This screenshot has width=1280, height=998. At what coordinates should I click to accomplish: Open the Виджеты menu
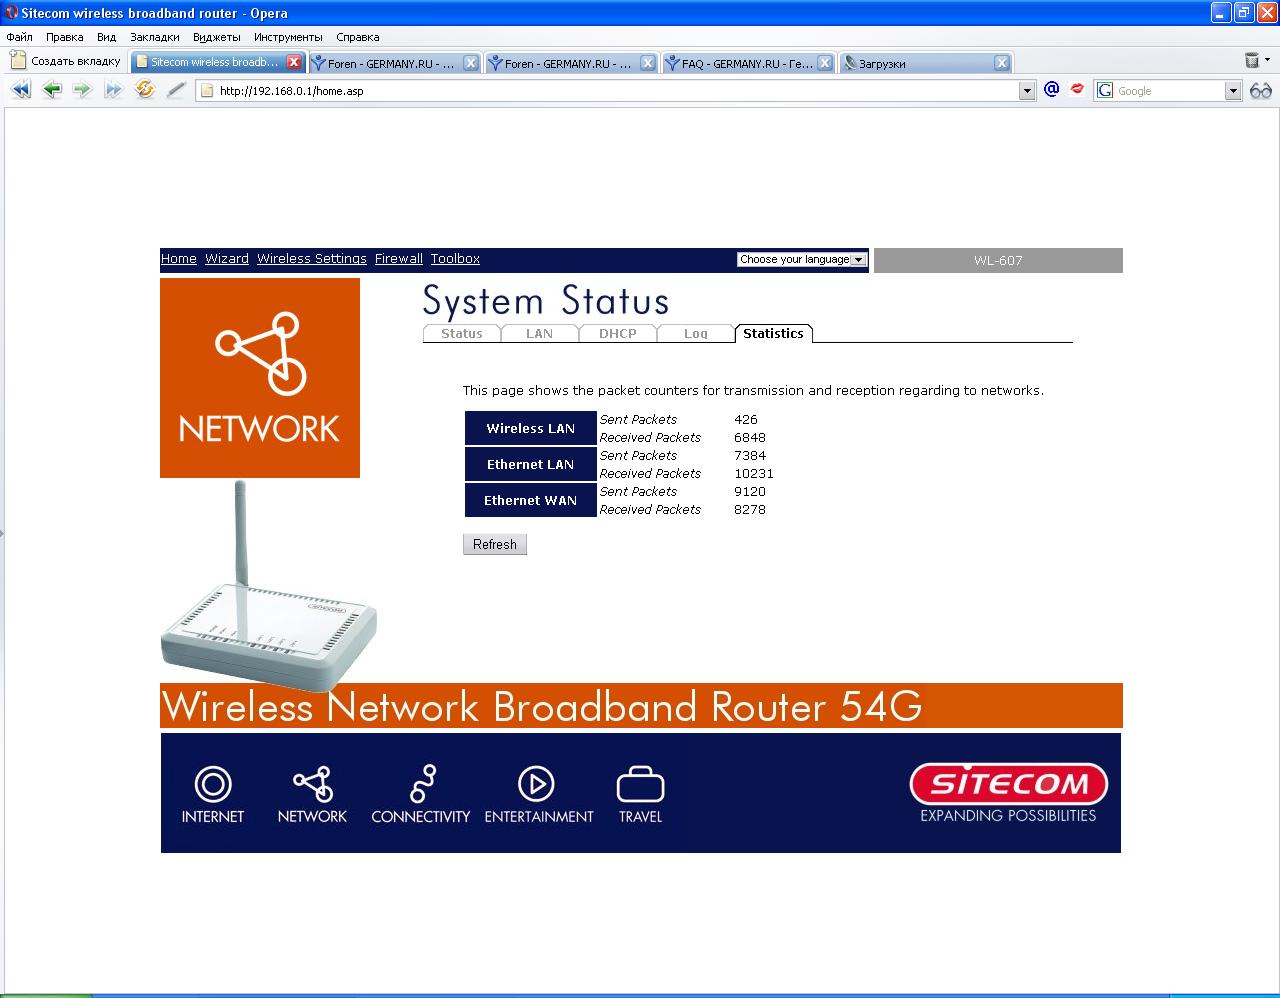click(x=217, y=37)
